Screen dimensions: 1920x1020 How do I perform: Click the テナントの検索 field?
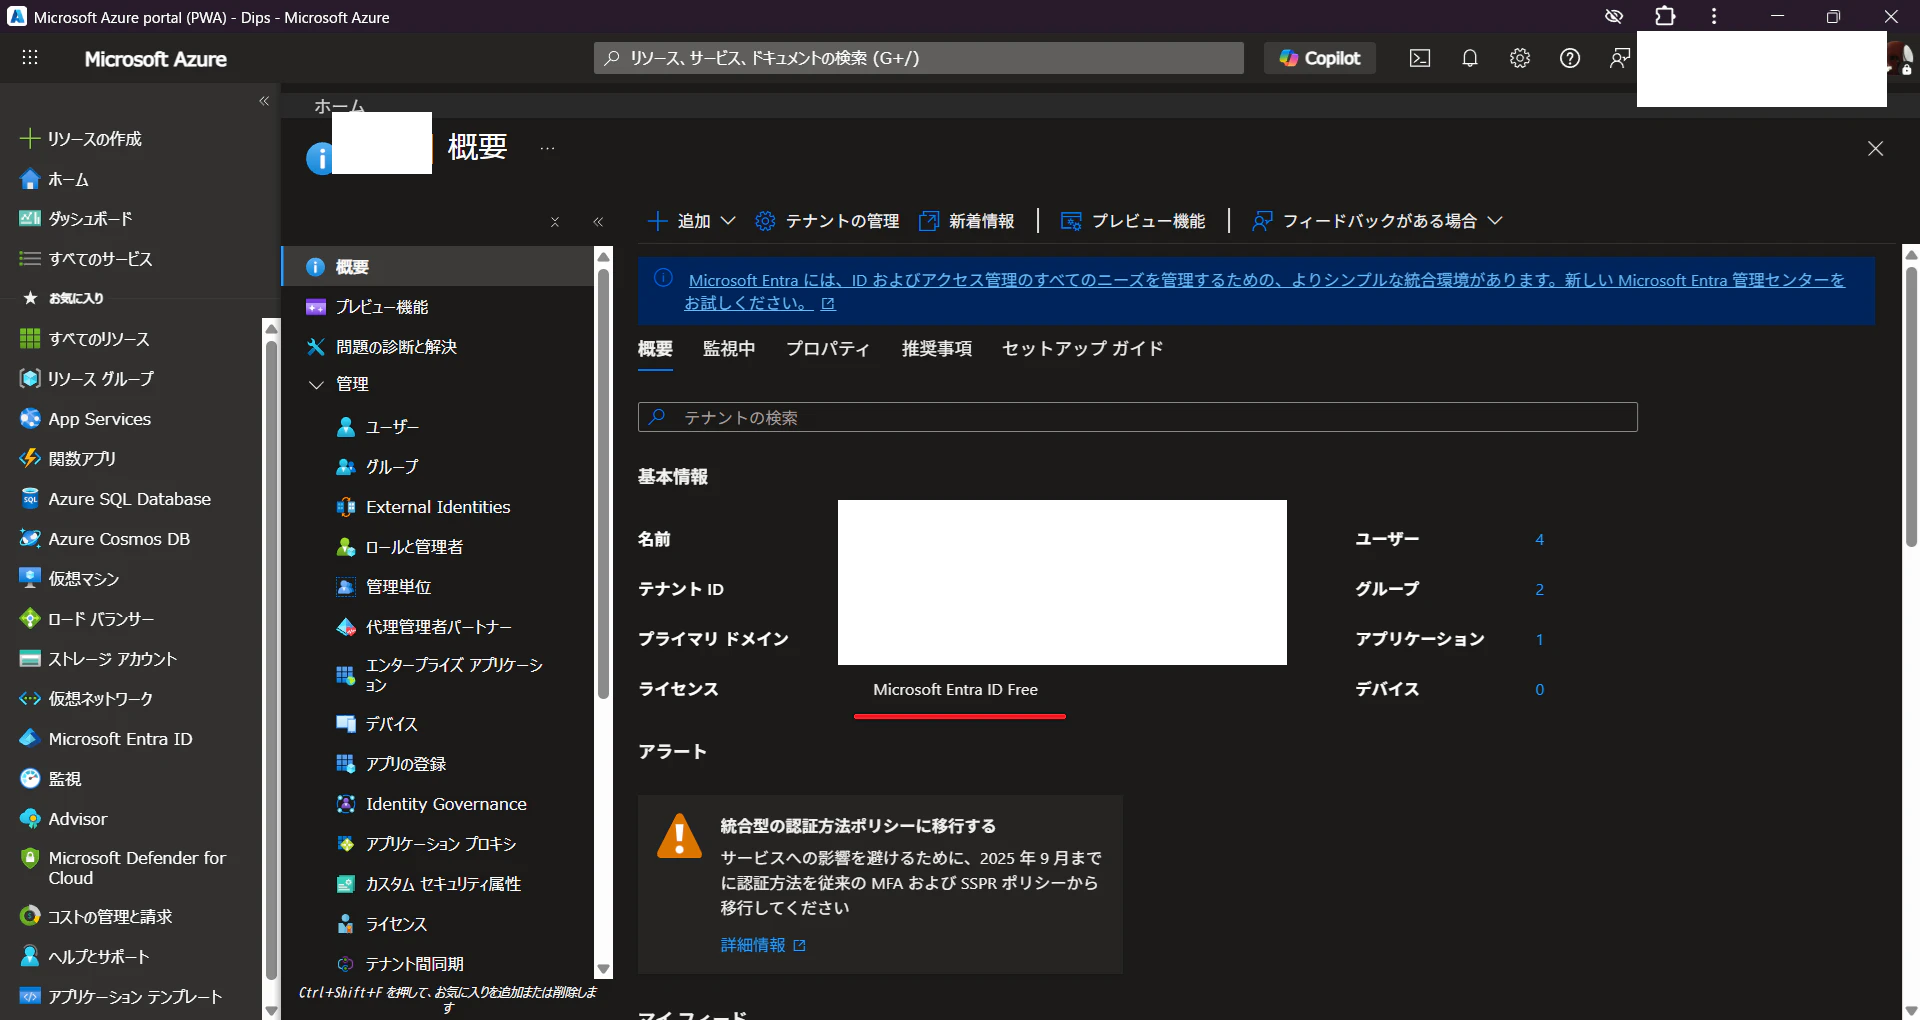pos(1138,417)
